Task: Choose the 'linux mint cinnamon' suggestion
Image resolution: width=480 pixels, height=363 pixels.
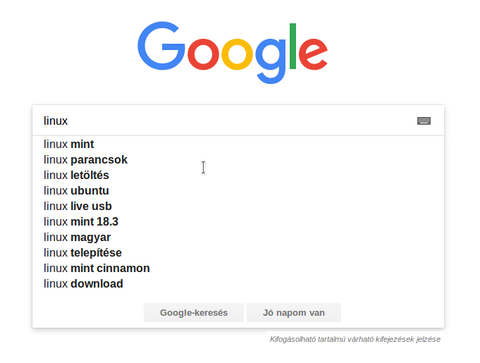Action: pos(238,268)
